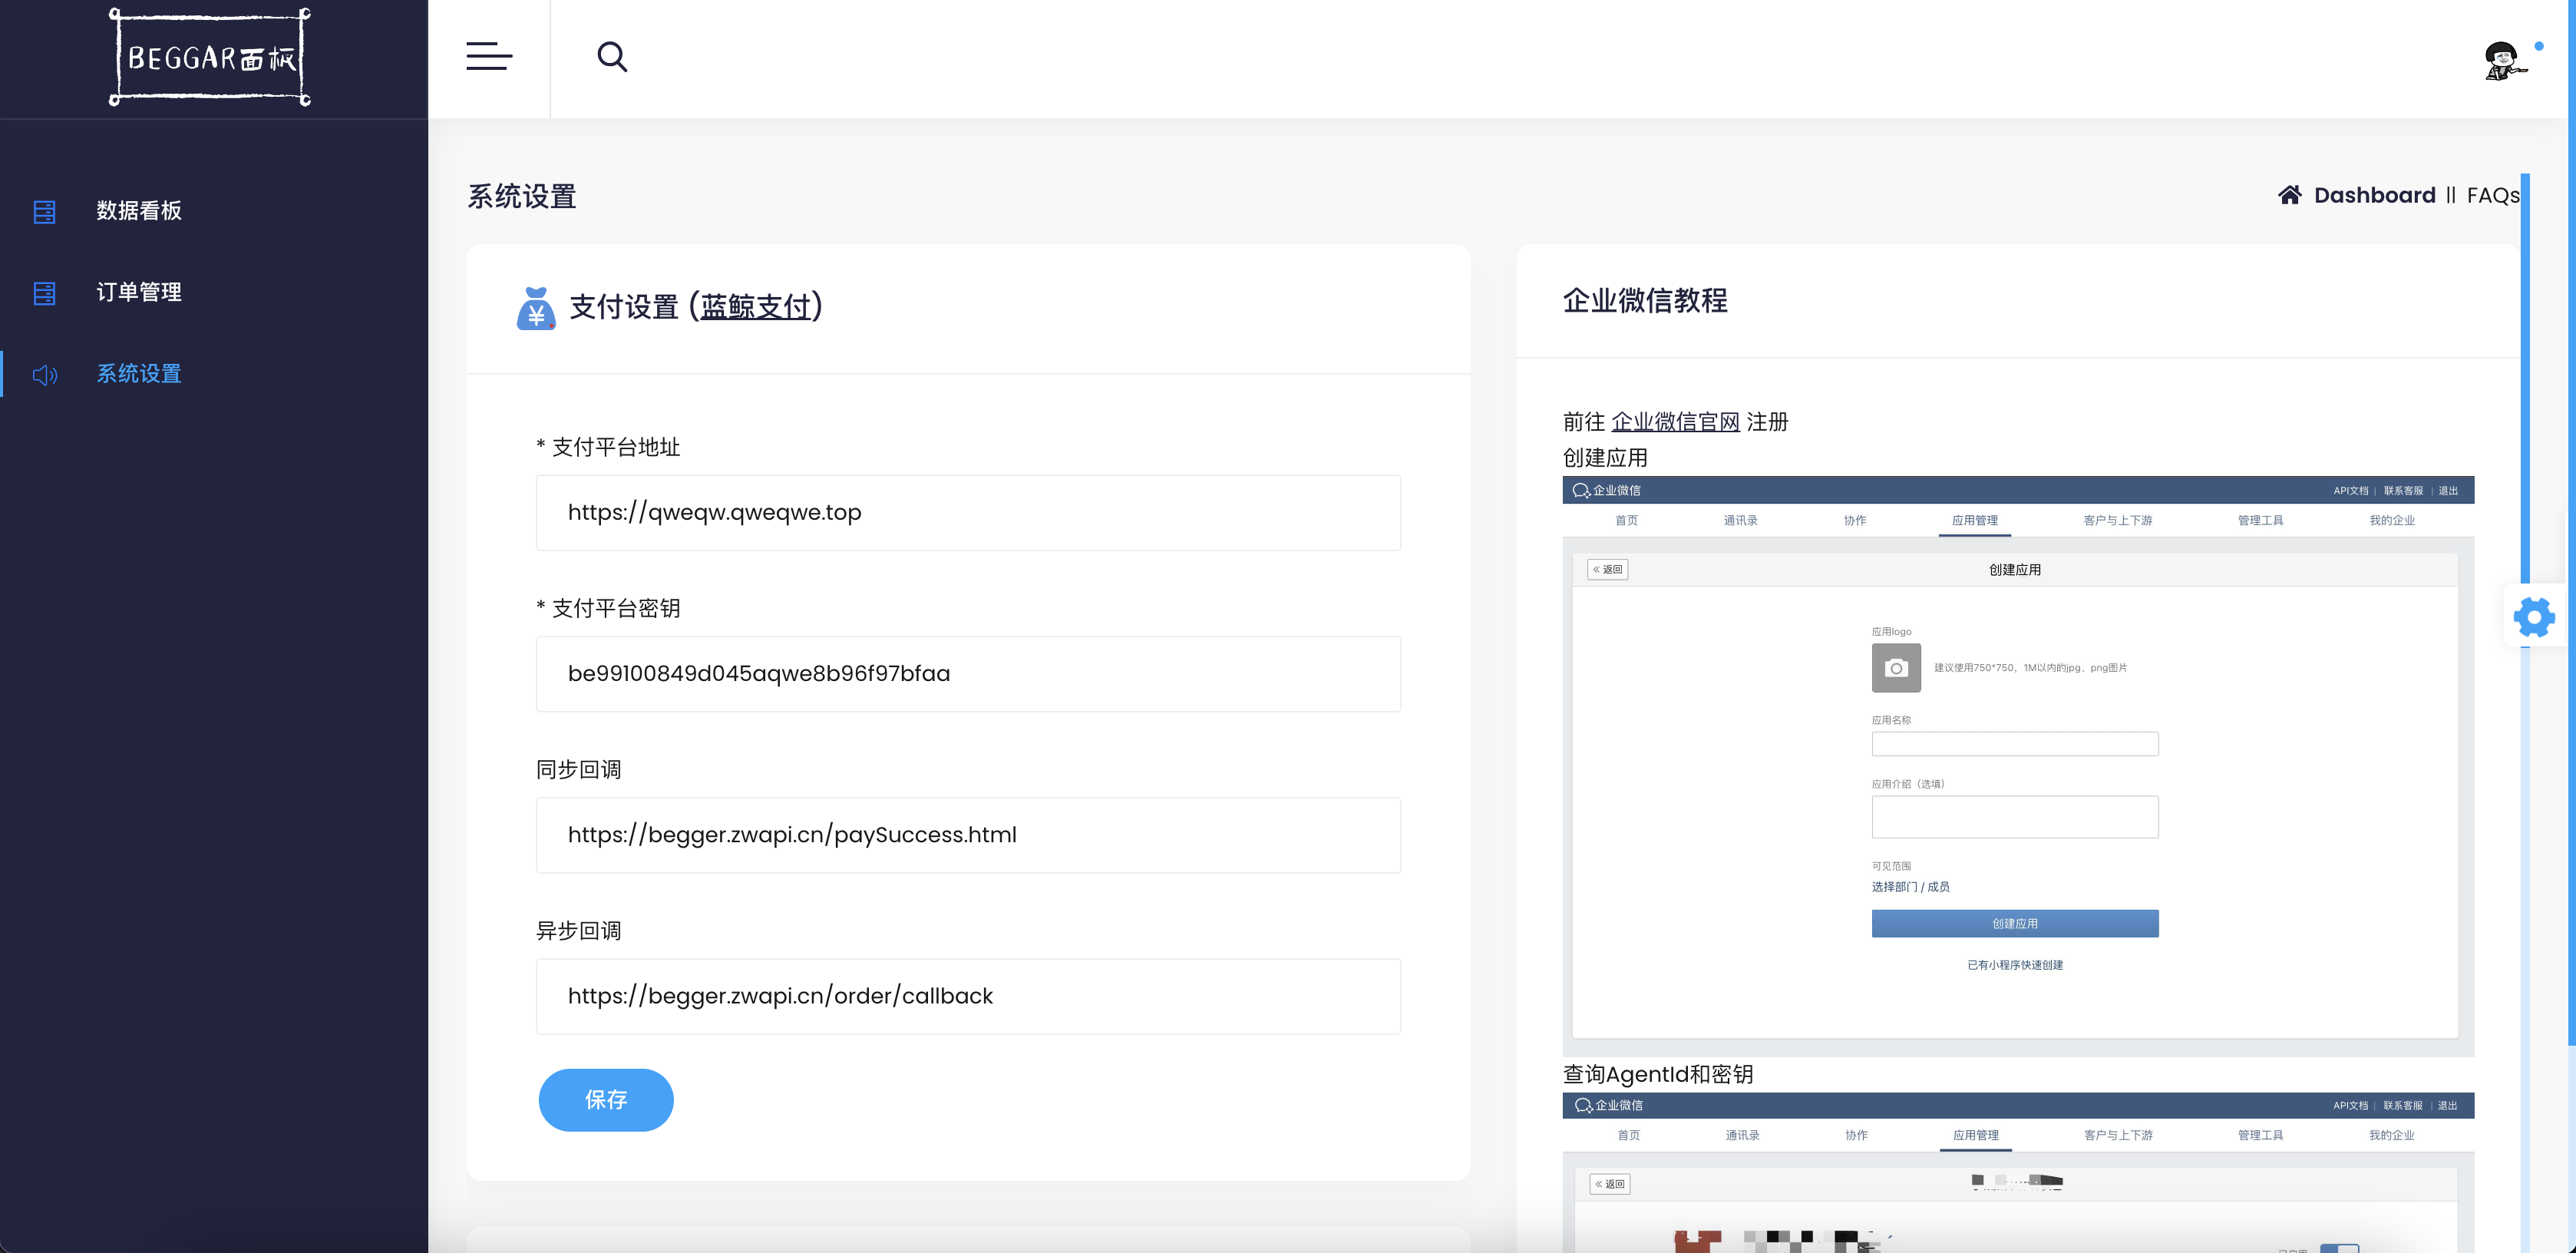Screen dimensions: 2576x1253
Task: Click the order icon beside 订单管理
Action: point(44,292)
